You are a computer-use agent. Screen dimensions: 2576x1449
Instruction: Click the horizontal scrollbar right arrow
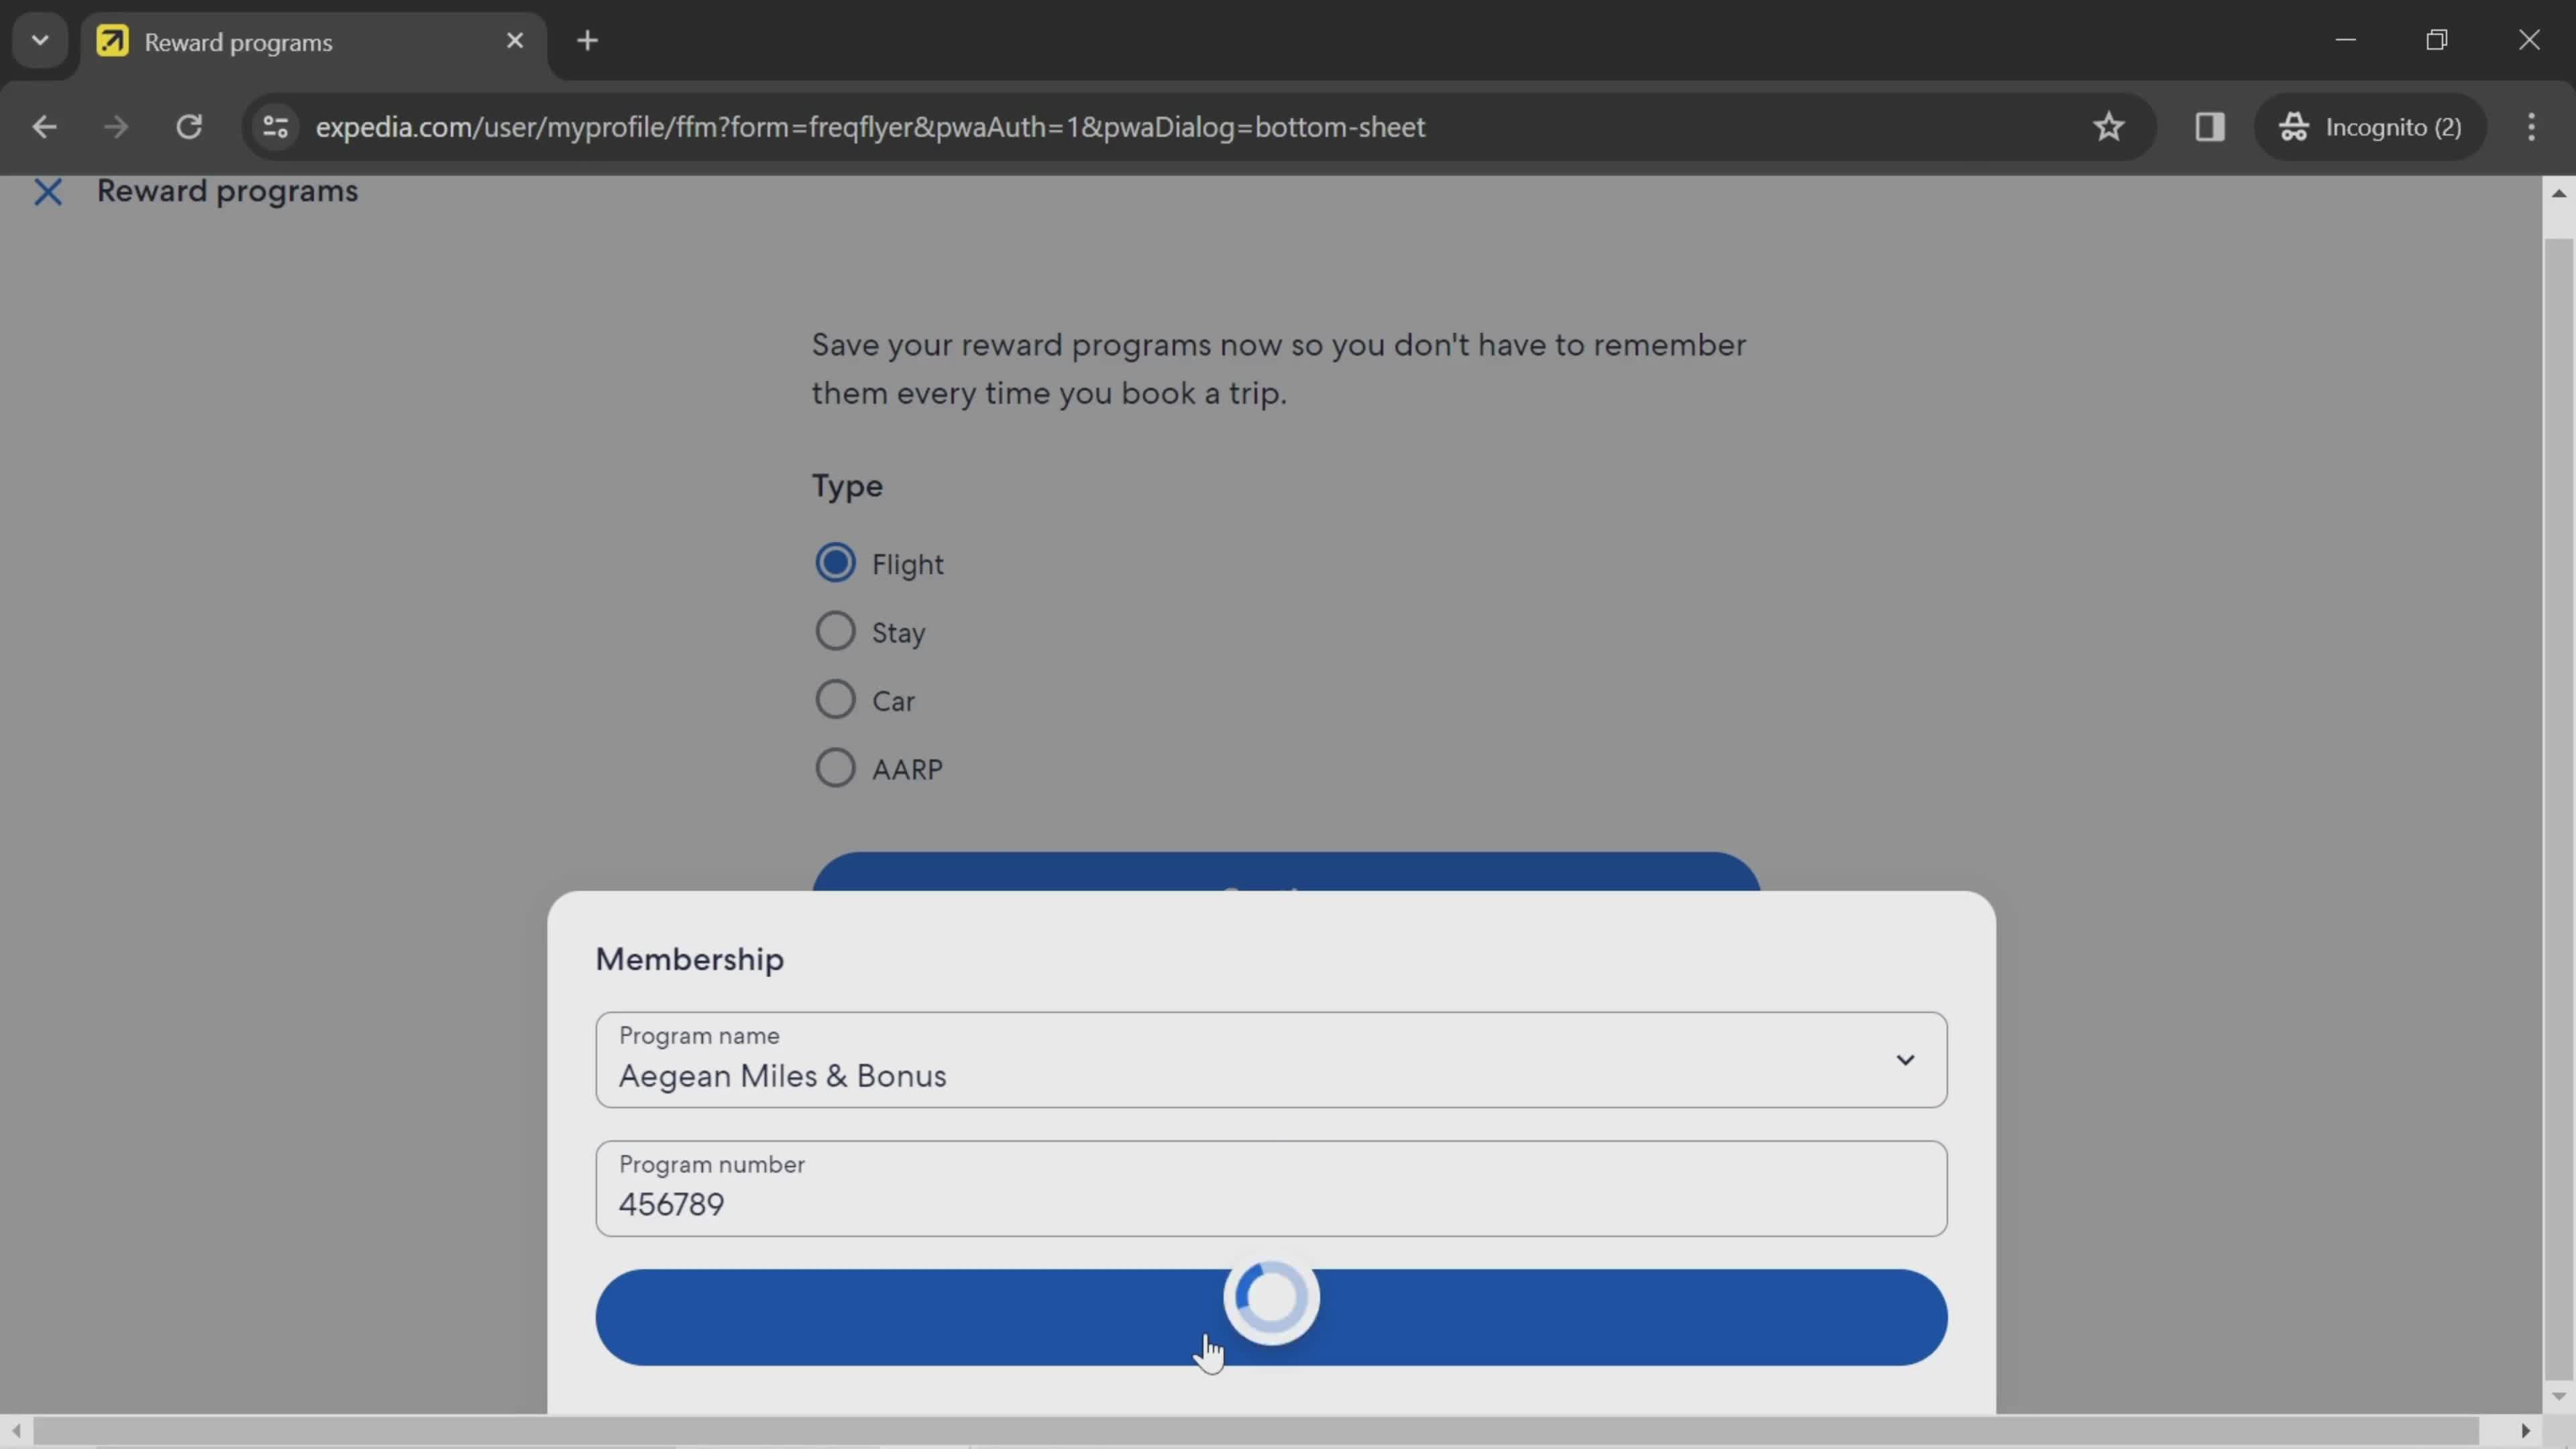coord(2525,1431)
